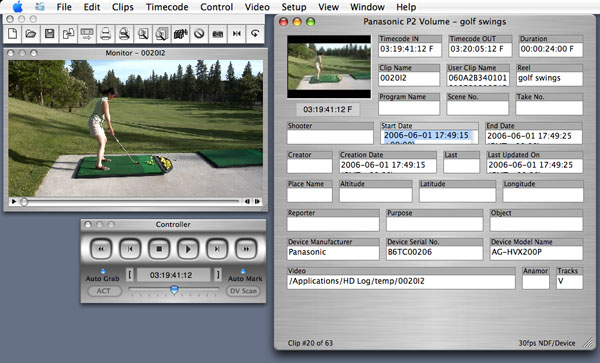Click the Shooter input field
The width and height of the screenshot is (600, 363).
pos(330,137)
